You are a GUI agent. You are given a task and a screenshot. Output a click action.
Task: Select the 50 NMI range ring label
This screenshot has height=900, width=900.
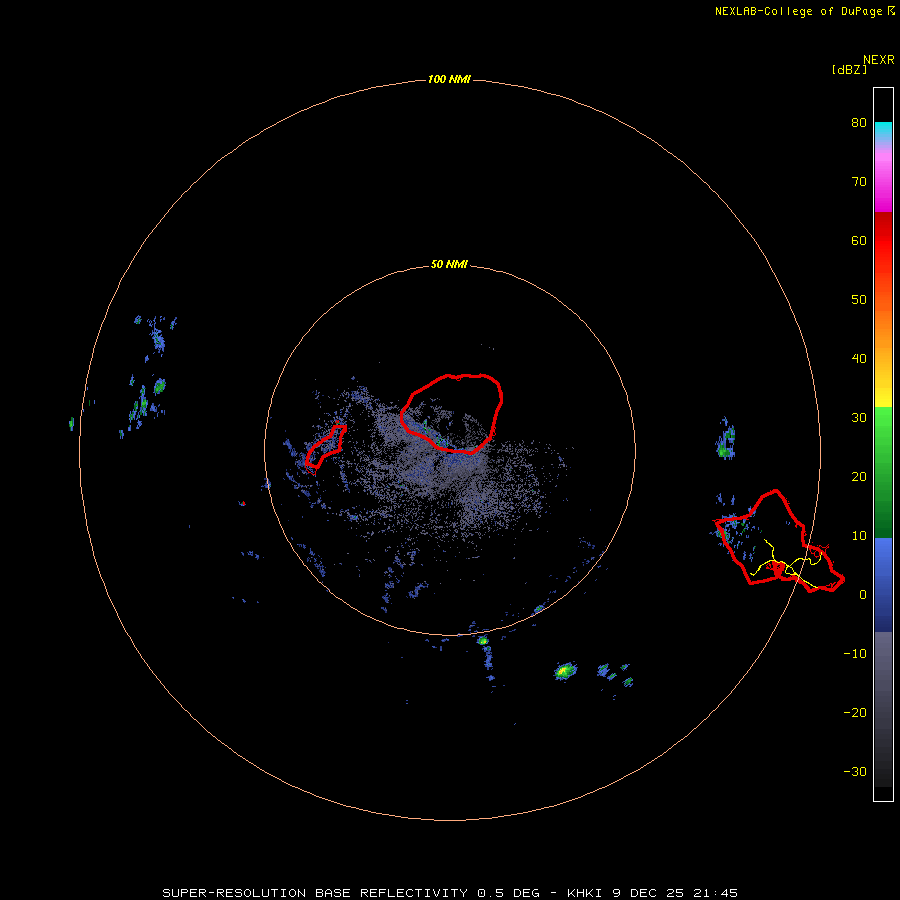[x=449, y=265]
